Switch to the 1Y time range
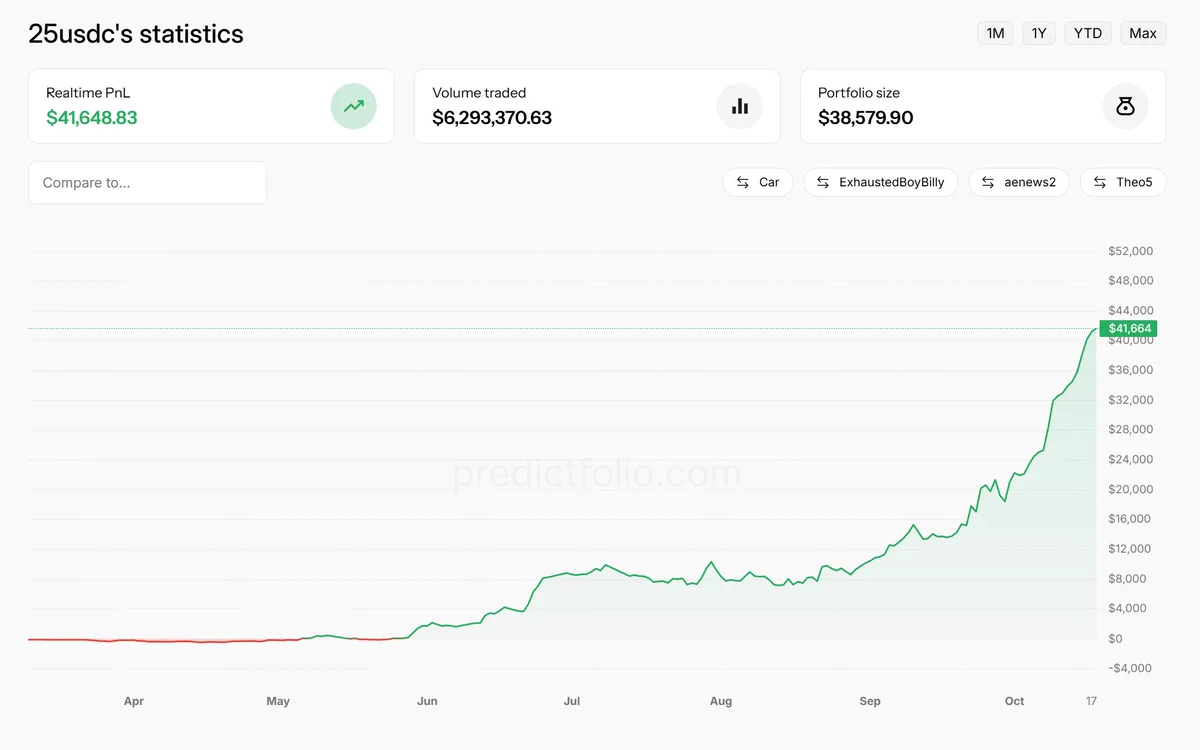Screen dimensions: 1200x750 point(1039,33)
